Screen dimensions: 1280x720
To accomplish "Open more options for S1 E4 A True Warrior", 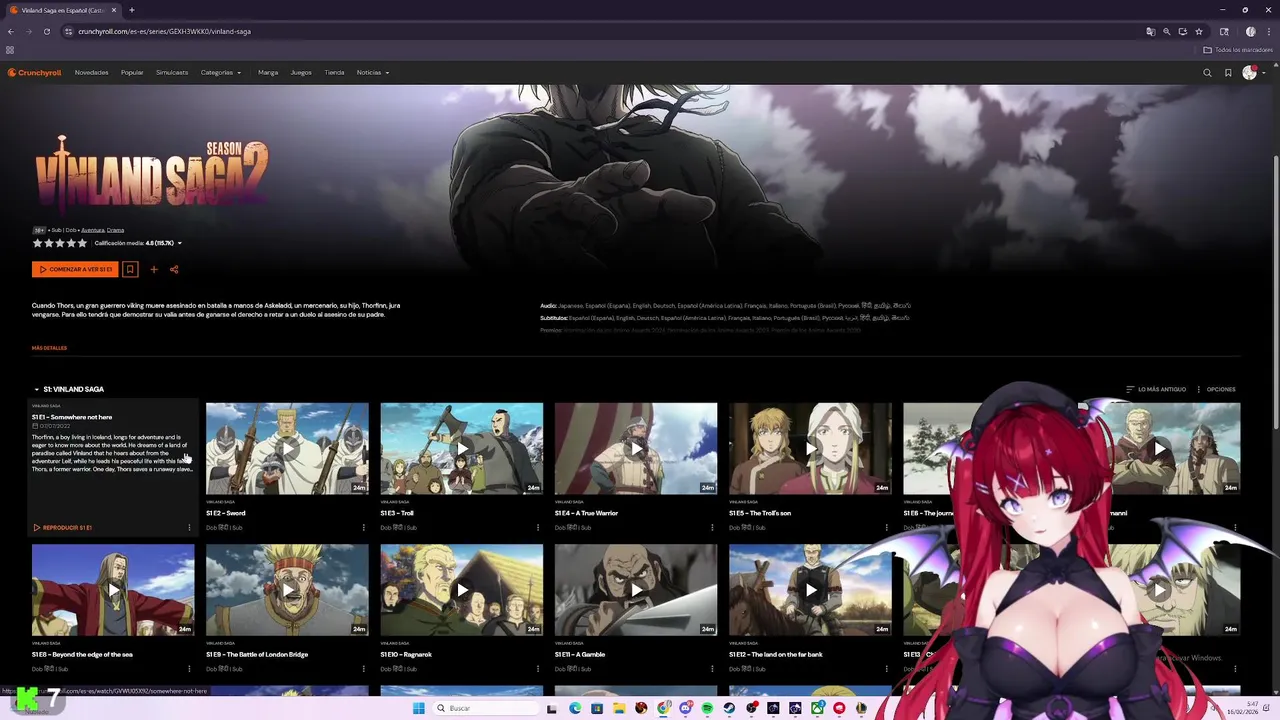I will 712,527.
